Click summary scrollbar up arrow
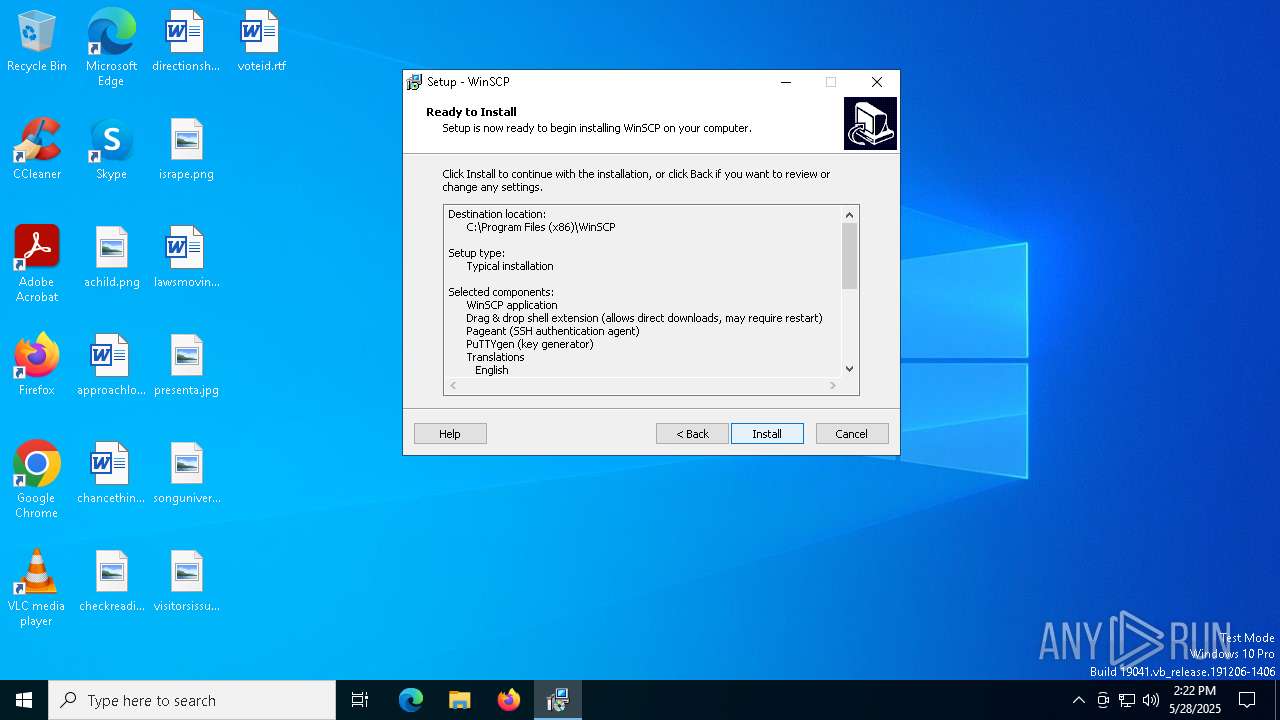 [x=850, y=214]
